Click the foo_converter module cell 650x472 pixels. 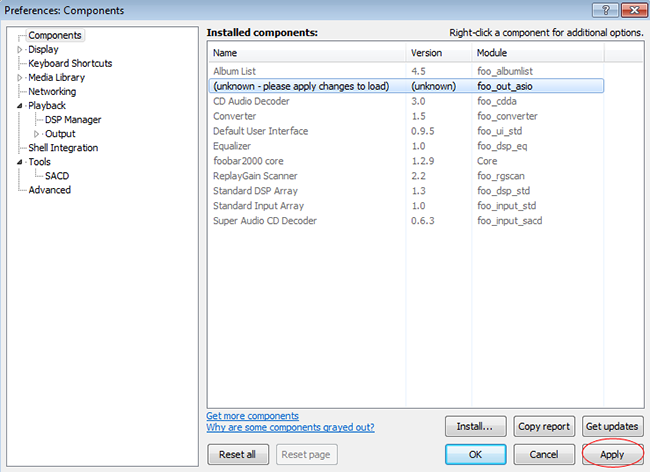click(x=507, y=116)
